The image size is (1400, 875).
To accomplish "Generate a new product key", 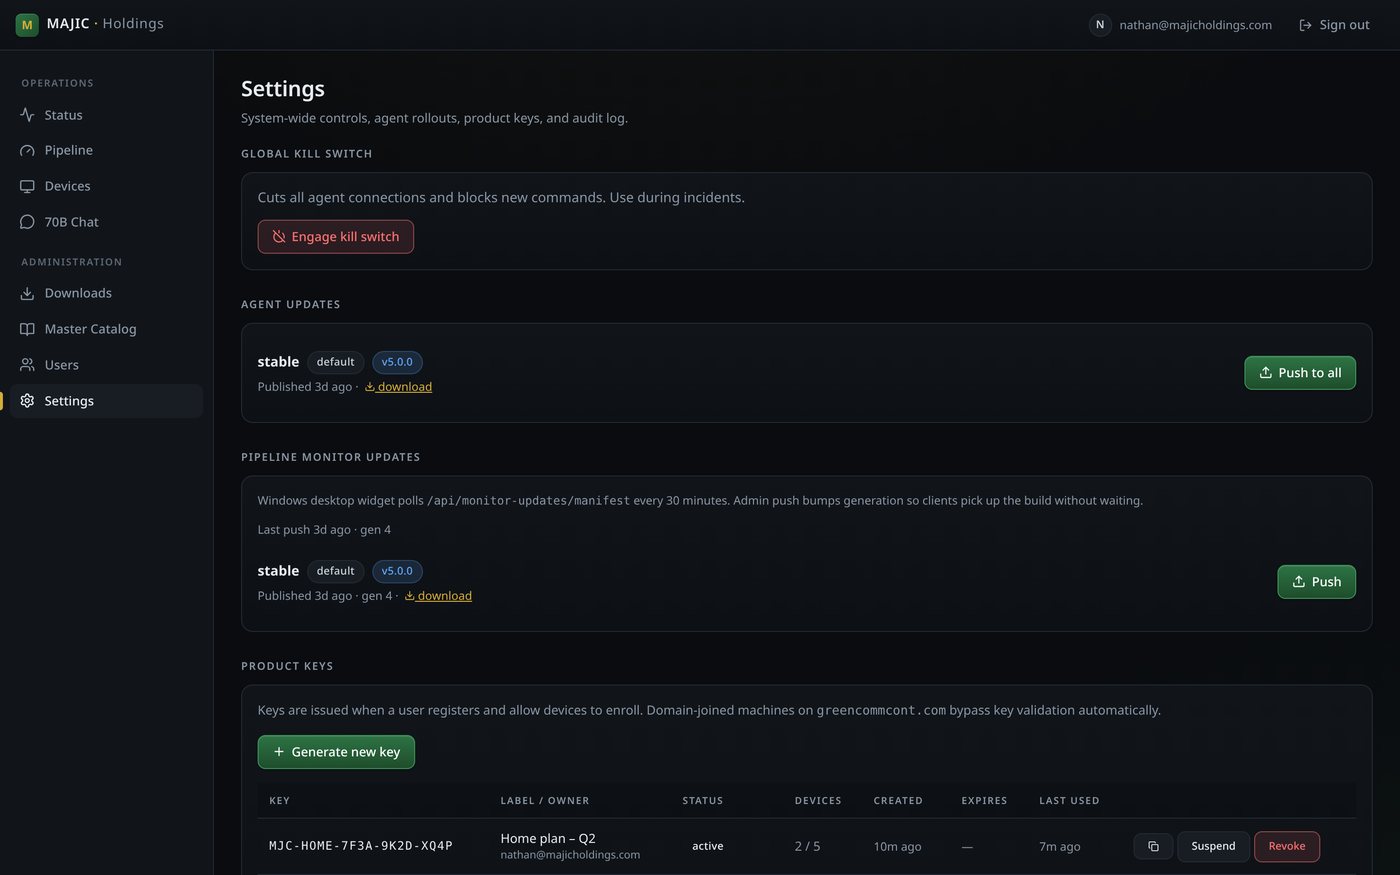I will (336, 752).
